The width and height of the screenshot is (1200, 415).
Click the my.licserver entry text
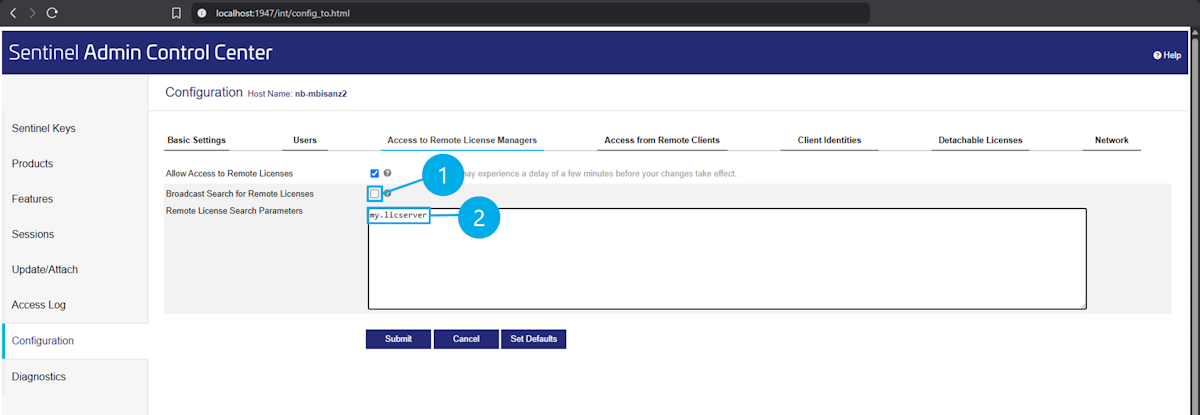pos(398,216)
